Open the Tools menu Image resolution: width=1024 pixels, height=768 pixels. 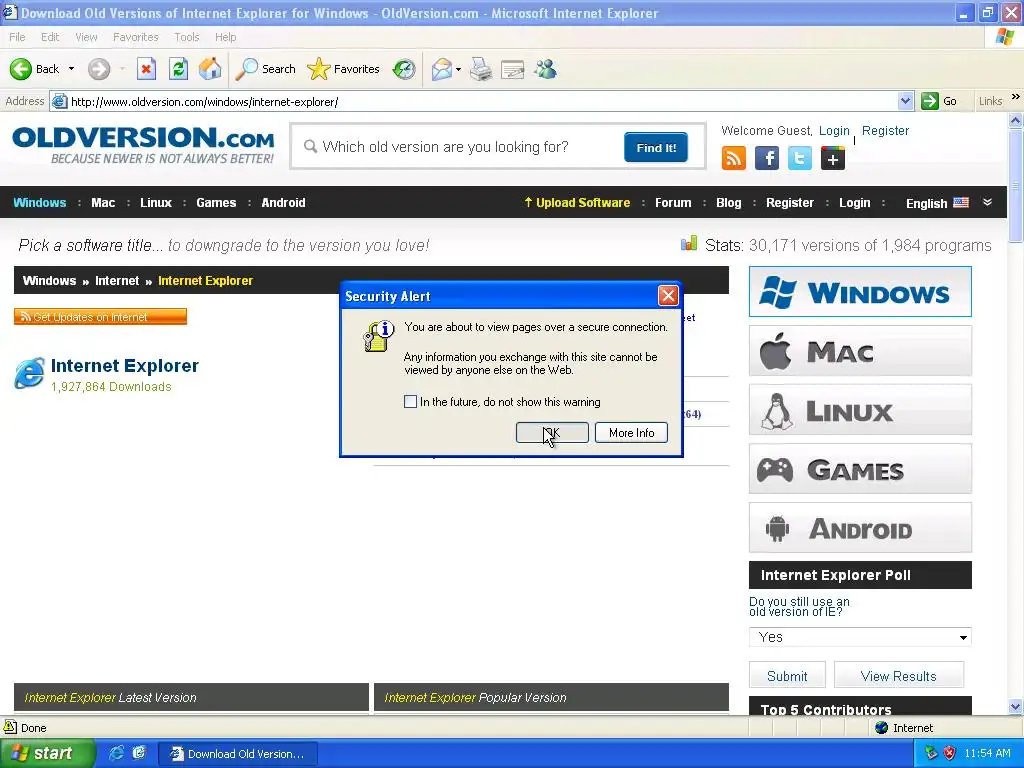click(186, 37)
